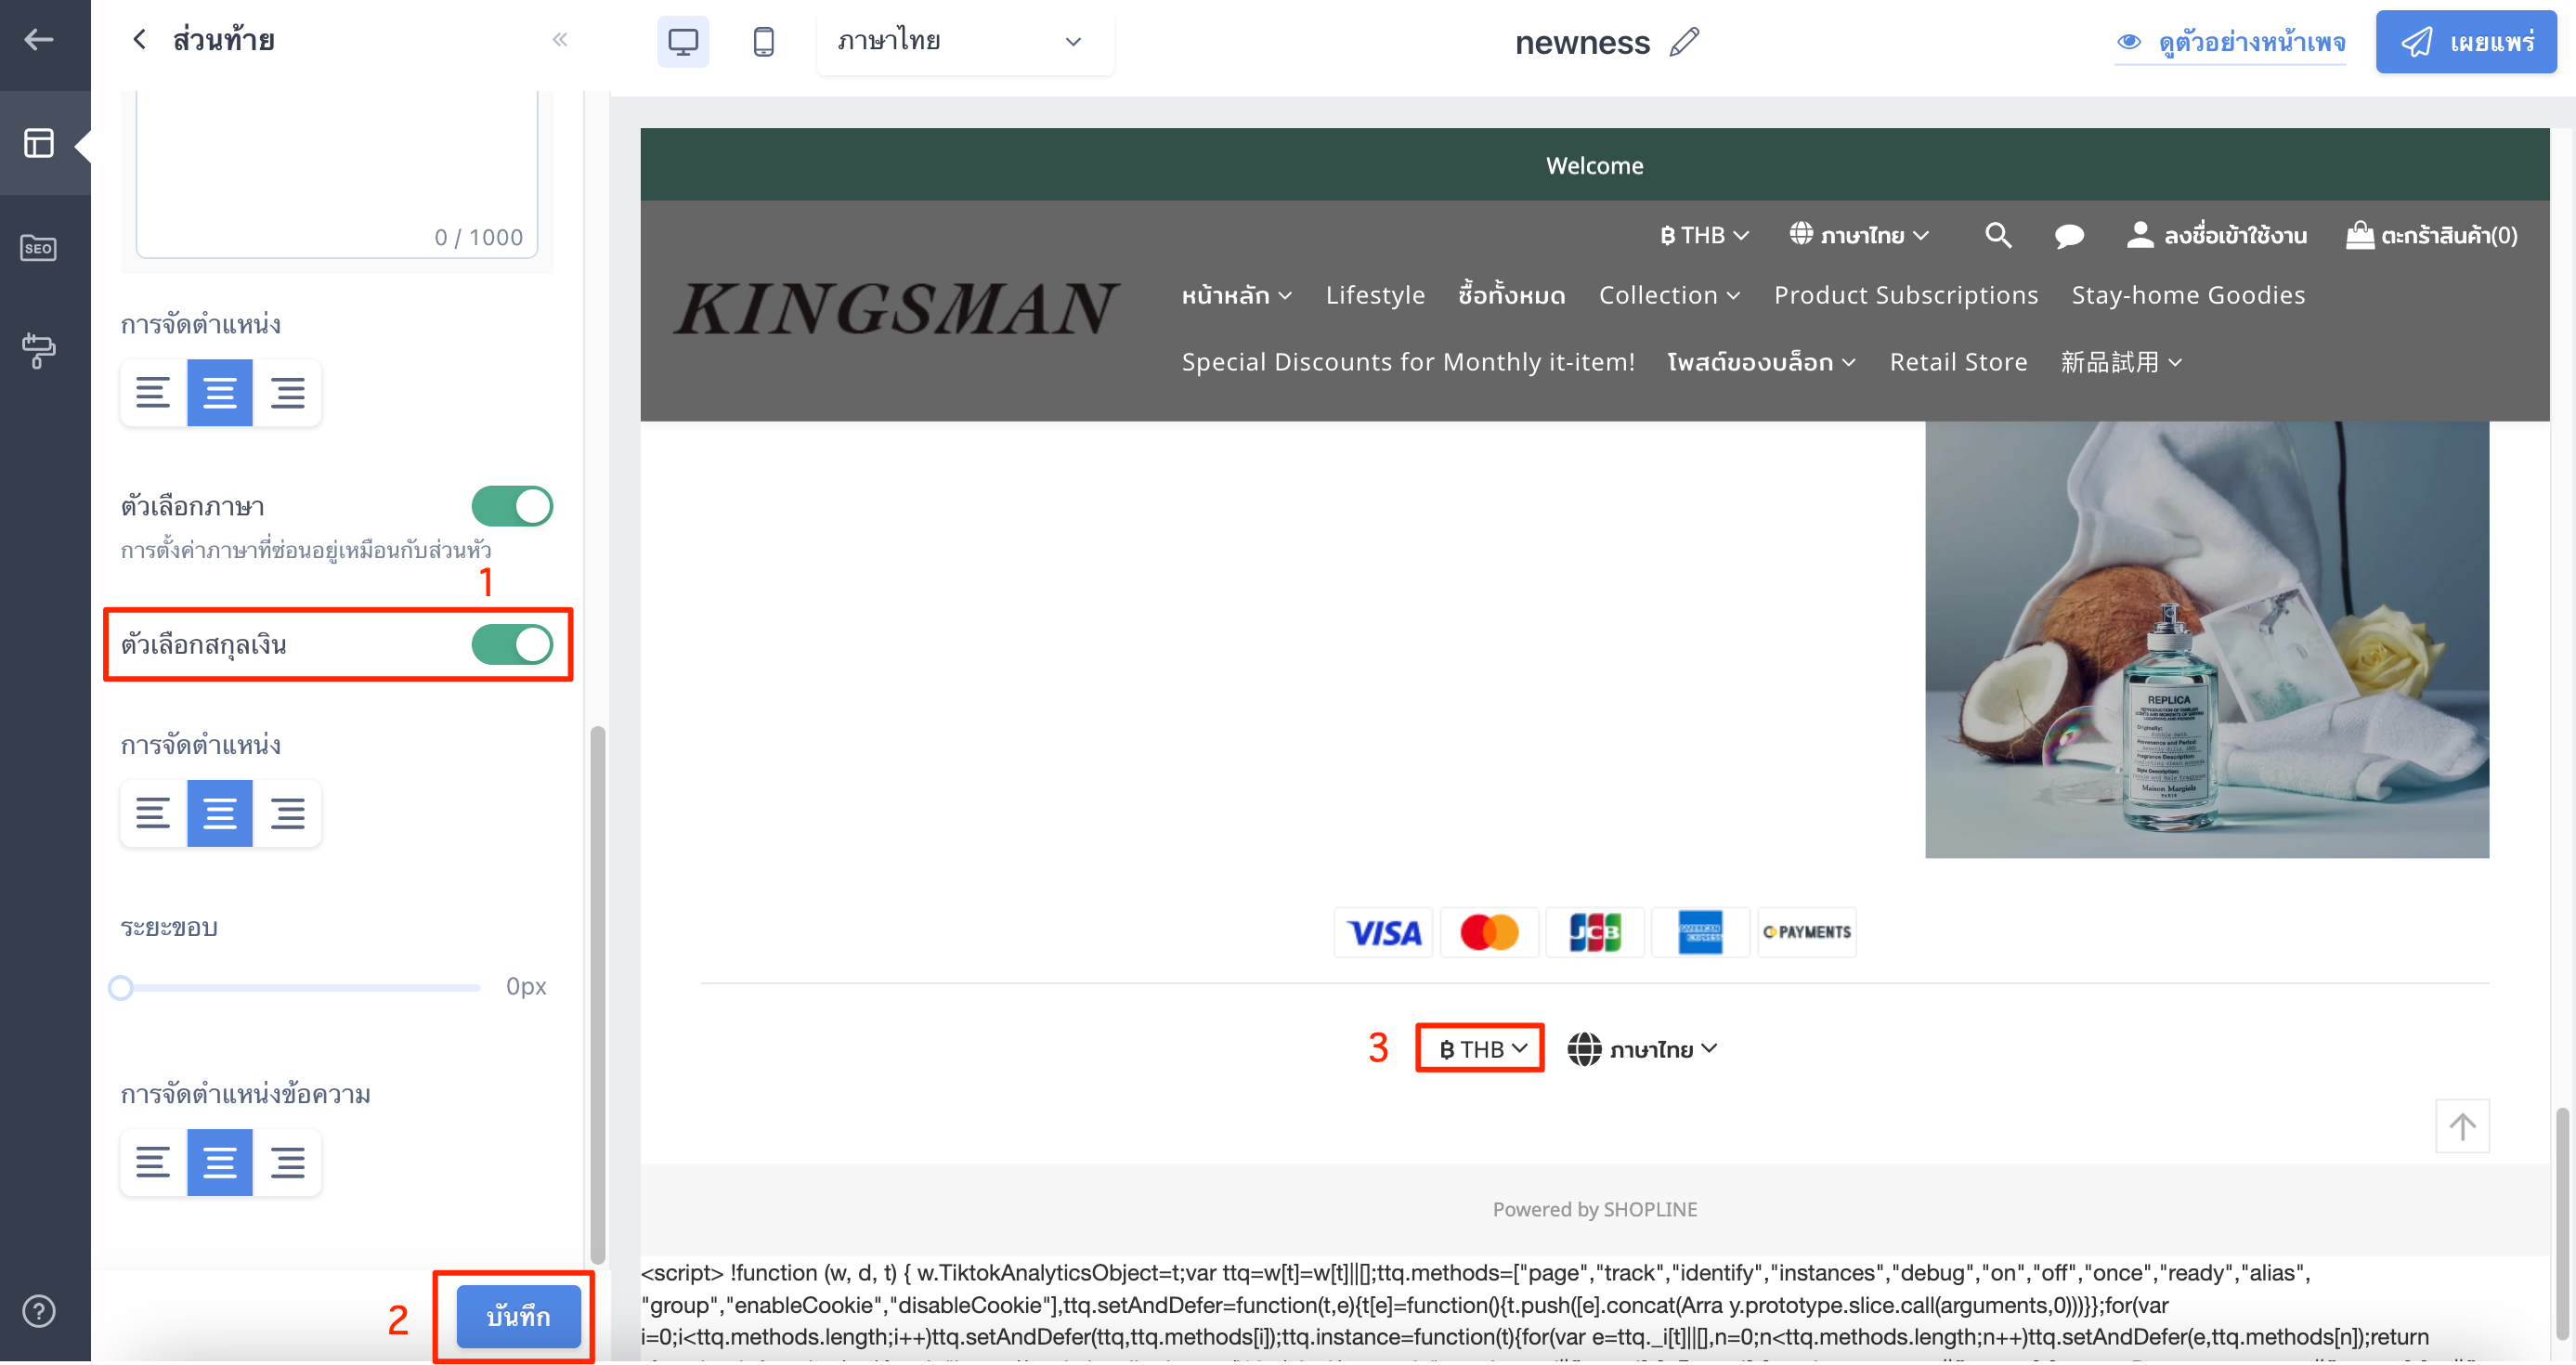Open the ฿ THB currency dropdown in the header

1704,235
